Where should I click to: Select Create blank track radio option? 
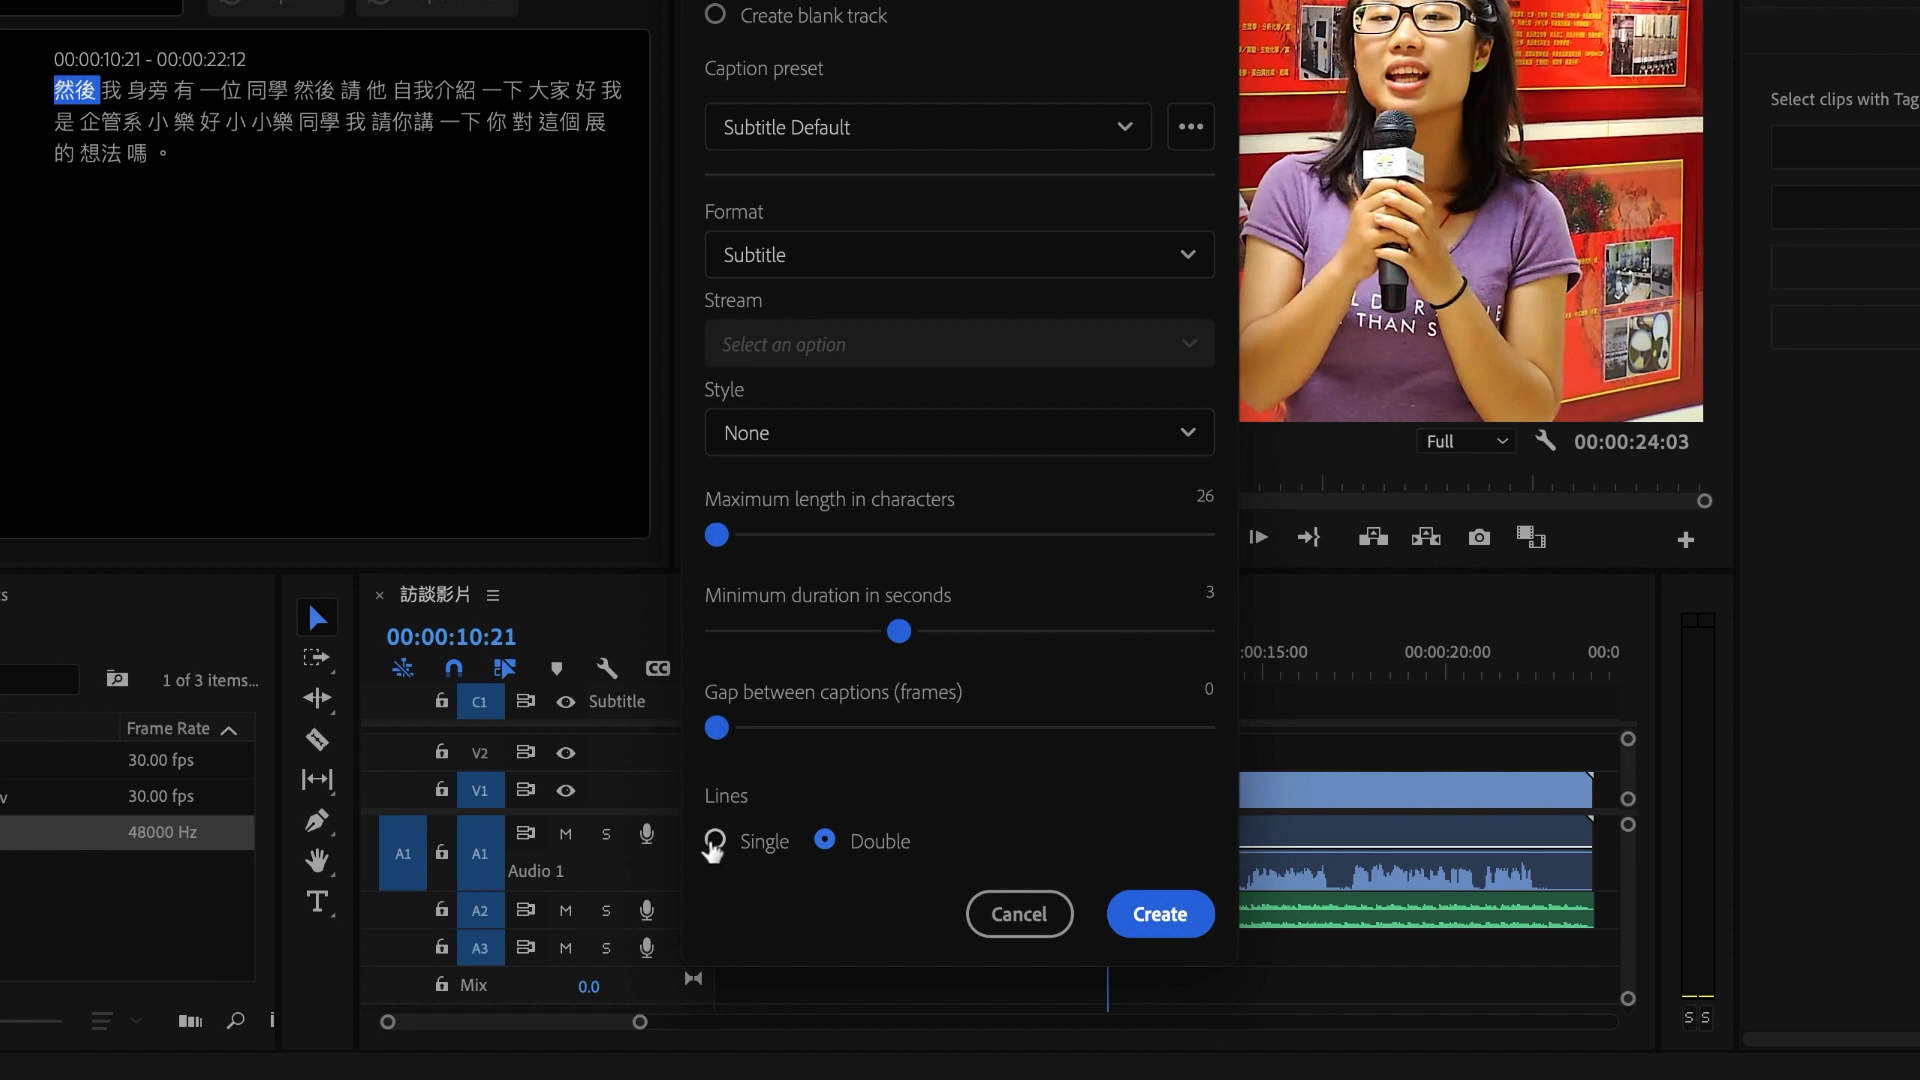click(715, 15)
